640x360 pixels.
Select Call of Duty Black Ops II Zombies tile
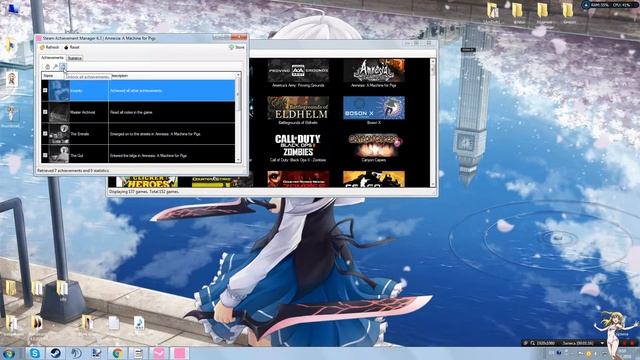pos(298,148)
